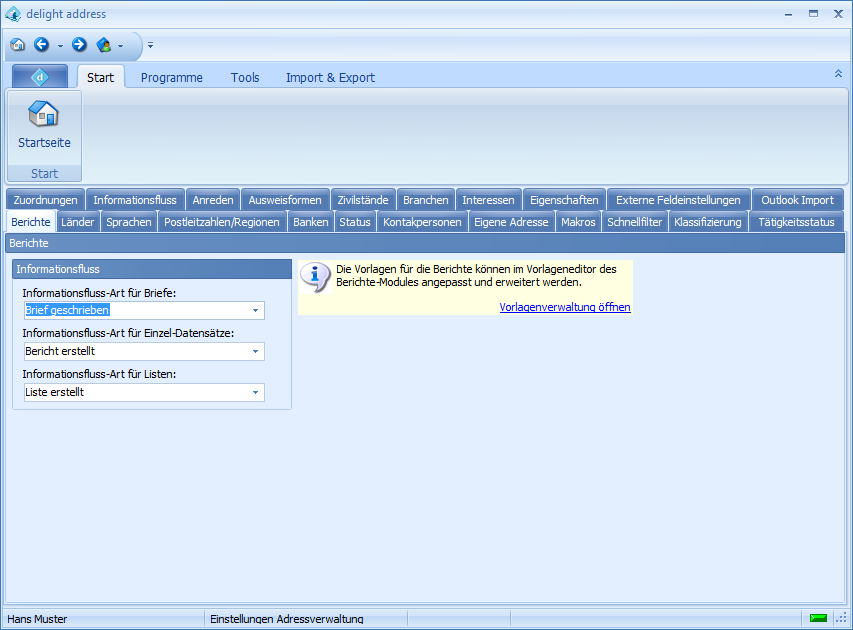
Task: Open the blue delight application menu button
Action: click(x=40, y=77)
